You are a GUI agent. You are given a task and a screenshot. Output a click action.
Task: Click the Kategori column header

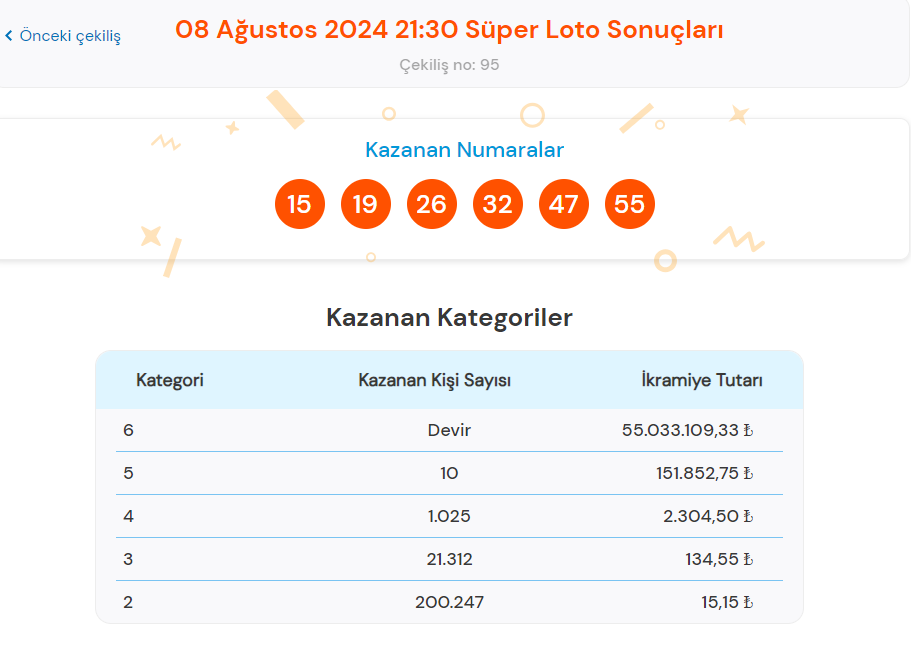point(170,380)
